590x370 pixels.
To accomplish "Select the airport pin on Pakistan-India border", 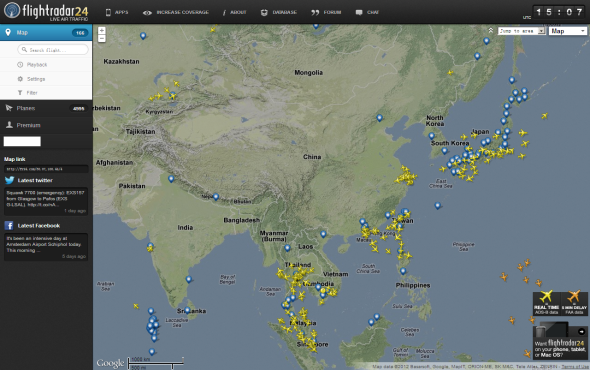I will coord(171,179).
